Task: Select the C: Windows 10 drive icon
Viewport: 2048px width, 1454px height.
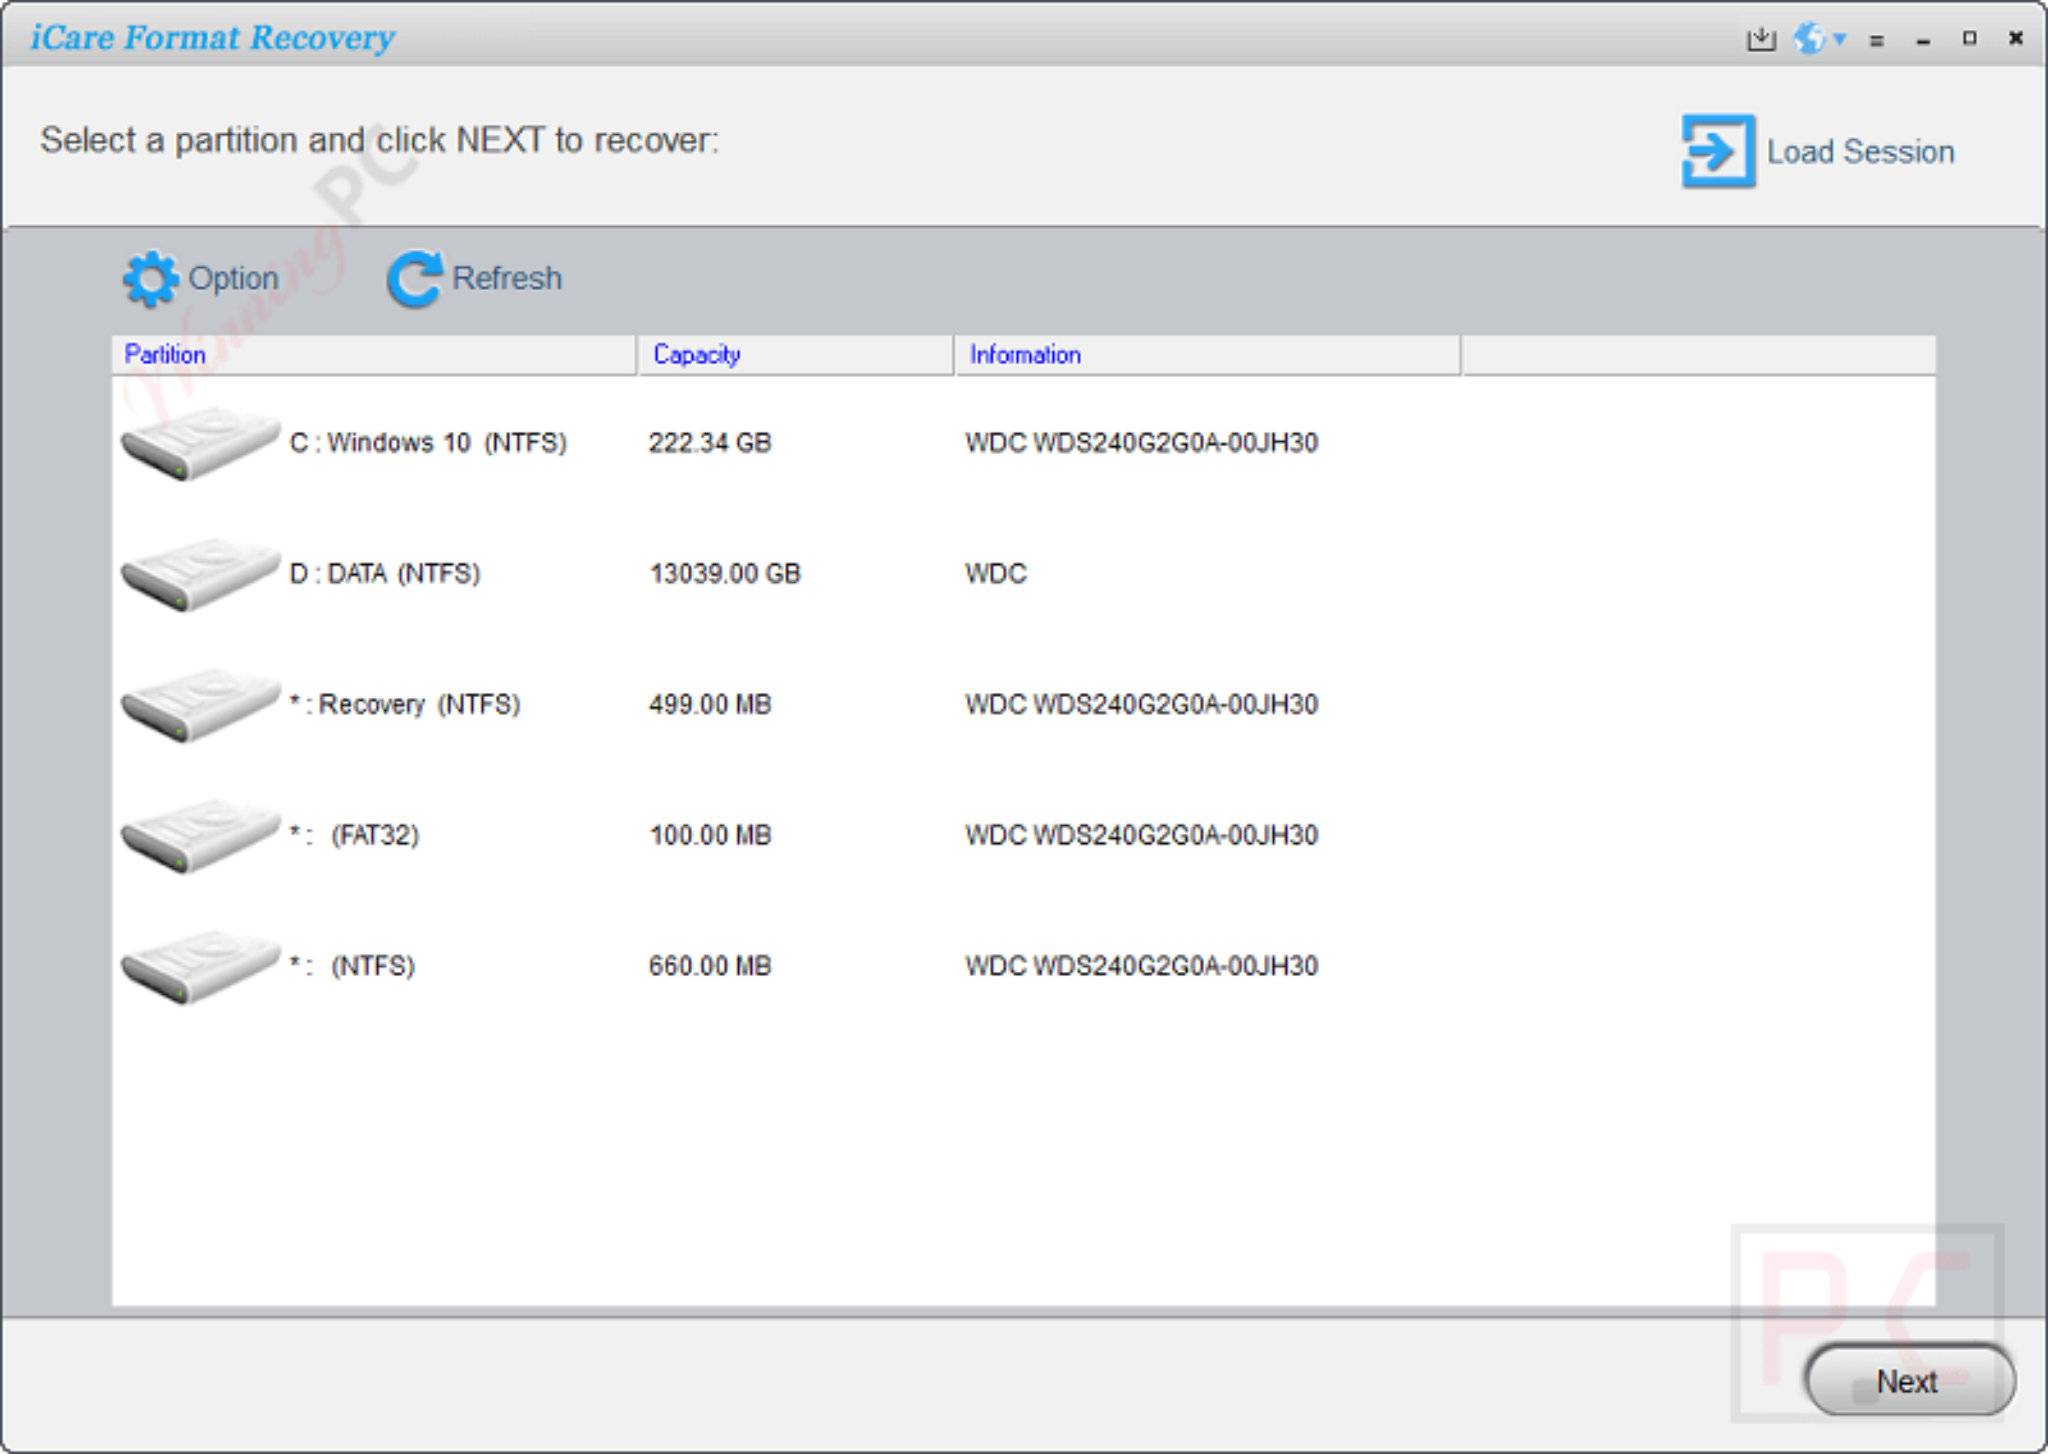Action: pyautogui.click(x=199, y=443)
